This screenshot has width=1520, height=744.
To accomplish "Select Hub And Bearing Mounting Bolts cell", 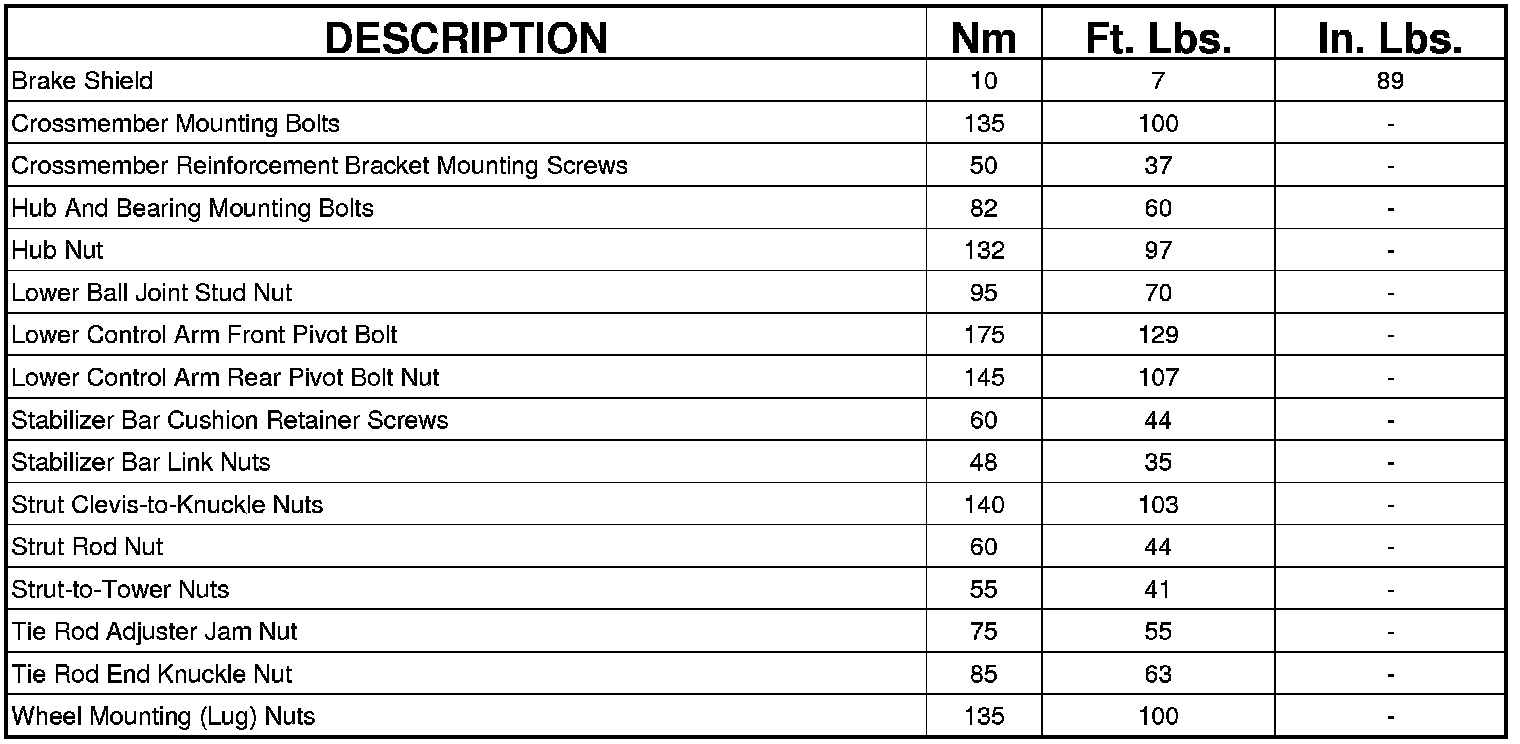I will pos(193,208).
